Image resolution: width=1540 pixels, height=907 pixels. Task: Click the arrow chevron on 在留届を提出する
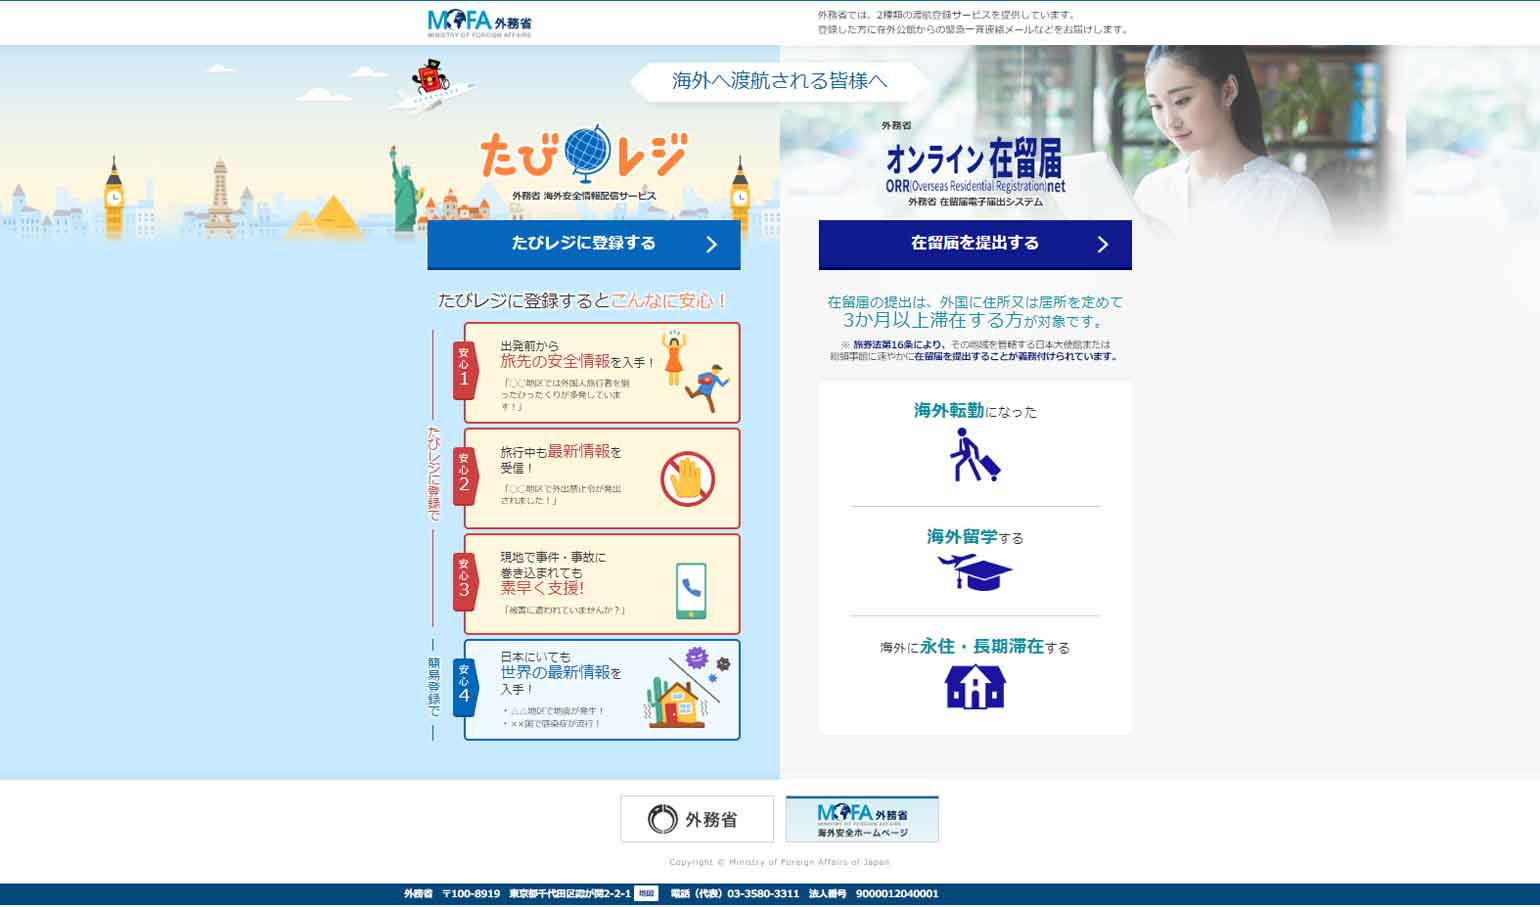click(1102, 245)
